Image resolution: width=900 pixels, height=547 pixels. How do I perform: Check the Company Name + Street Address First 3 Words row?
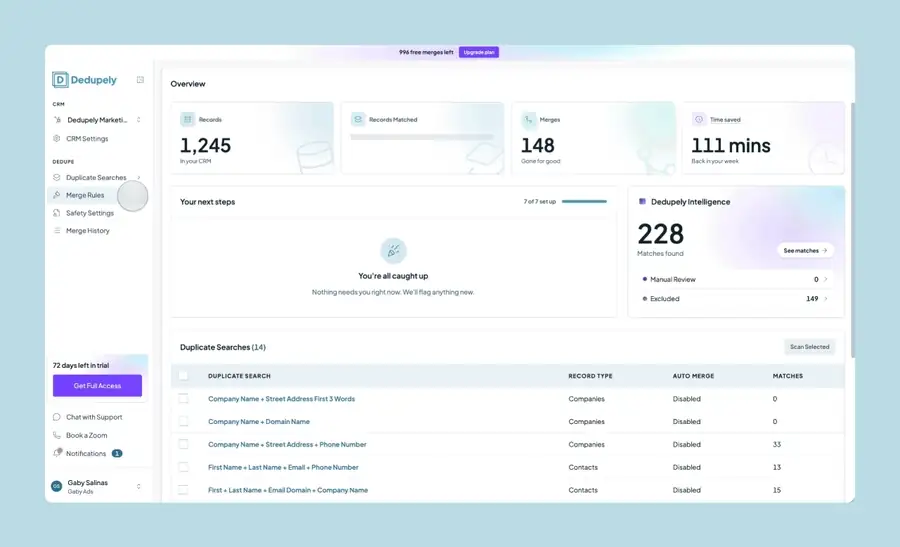pyautogui.click(x=183, y=398)
